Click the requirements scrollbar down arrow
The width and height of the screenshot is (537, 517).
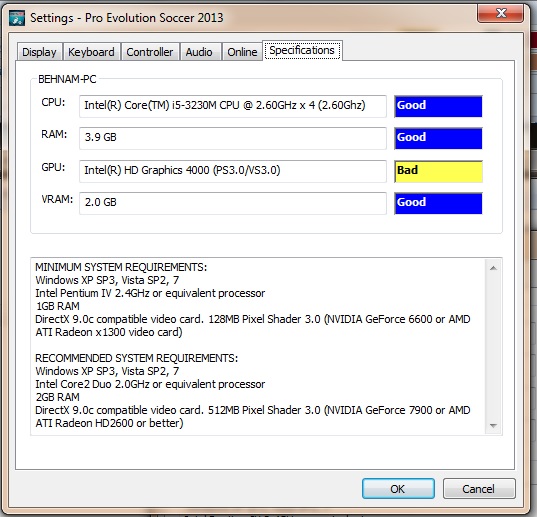tap(494, 426)
